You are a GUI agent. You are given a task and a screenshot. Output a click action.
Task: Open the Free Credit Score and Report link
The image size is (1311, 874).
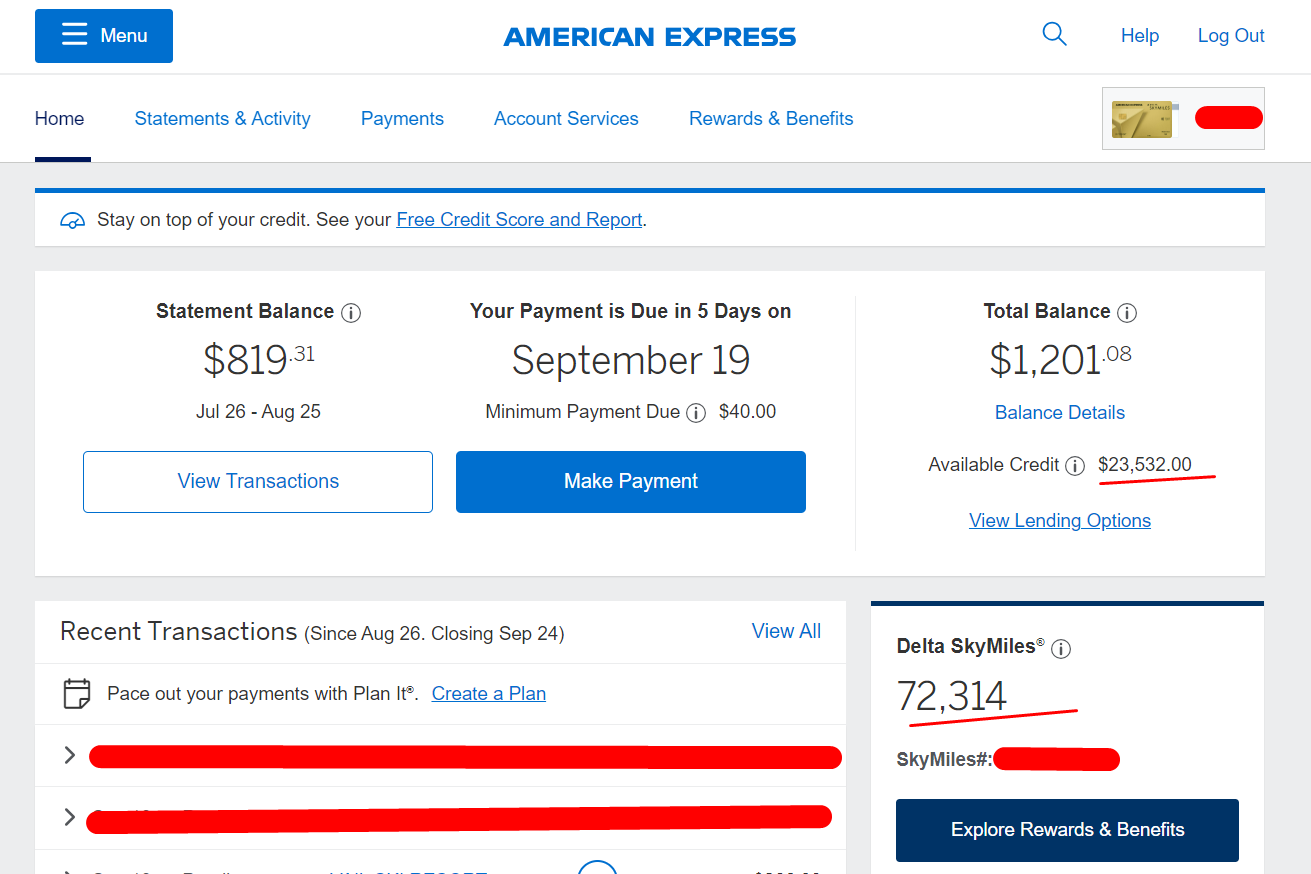pyautogui.click(x=519, y=219)
